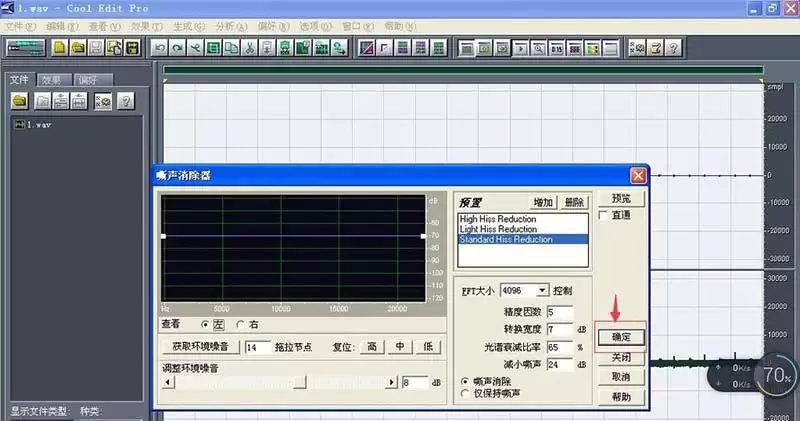Select the 右 (right) channel radio button

tap(240, 324)
